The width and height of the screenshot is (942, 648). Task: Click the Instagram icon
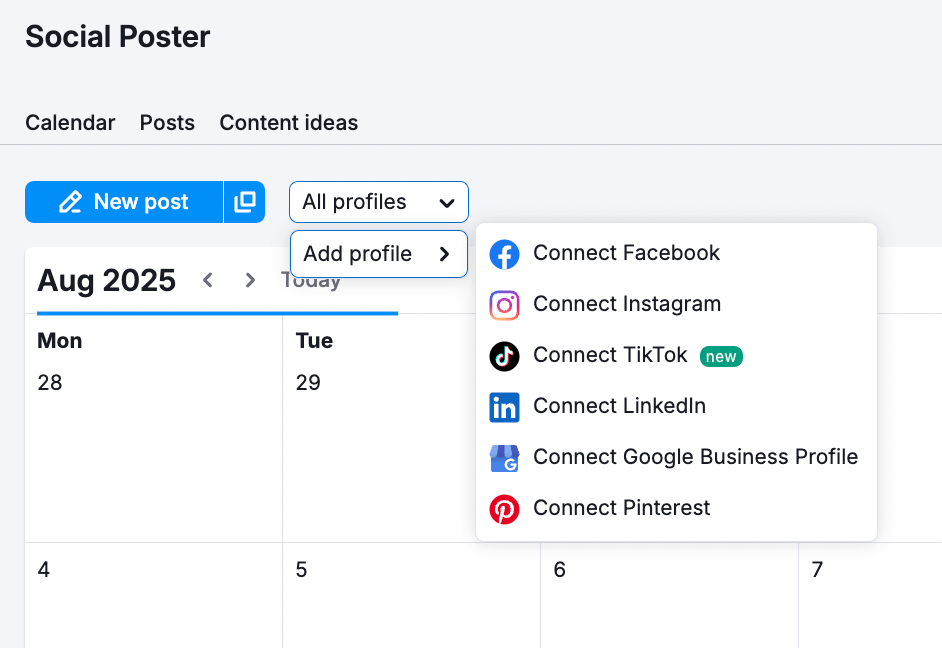pos(505,304)
